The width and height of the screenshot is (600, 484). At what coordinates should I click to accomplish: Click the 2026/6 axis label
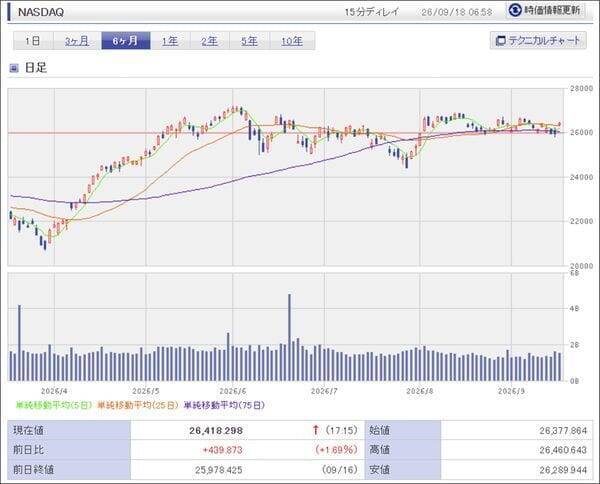(233, 391)
